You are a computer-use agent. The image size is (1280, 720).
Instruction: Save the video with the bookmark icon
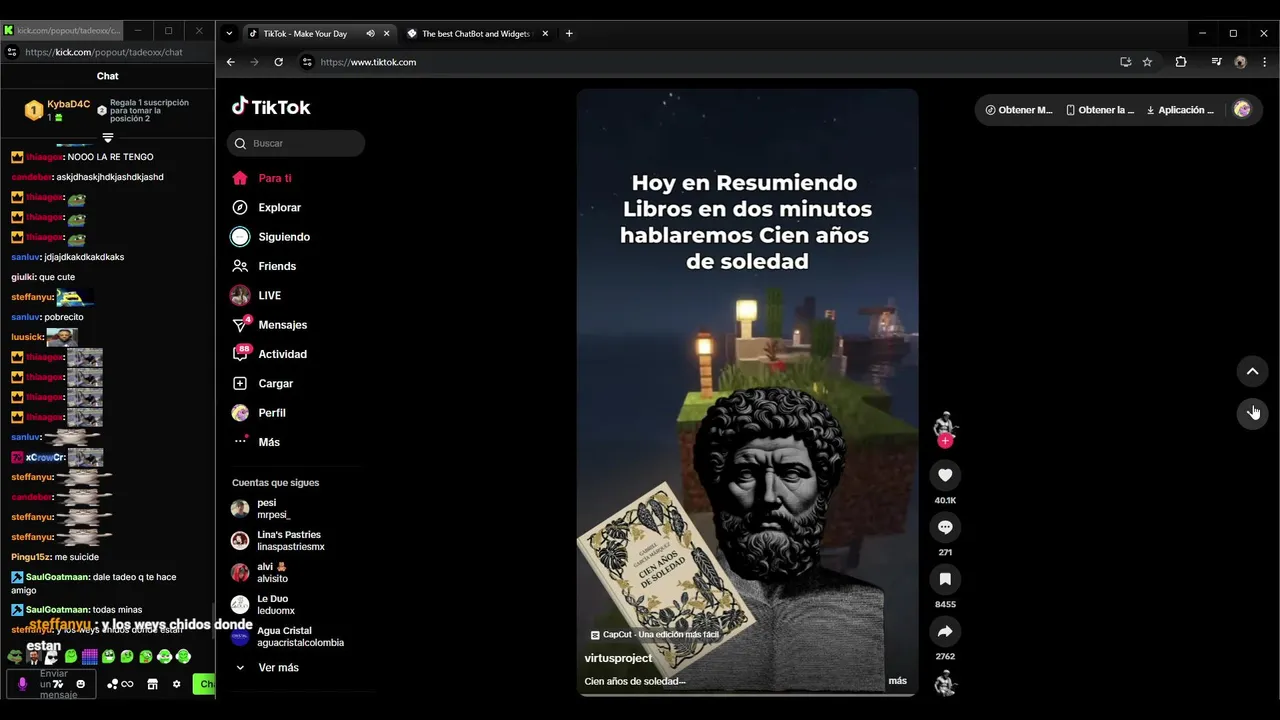coord(945,579)
